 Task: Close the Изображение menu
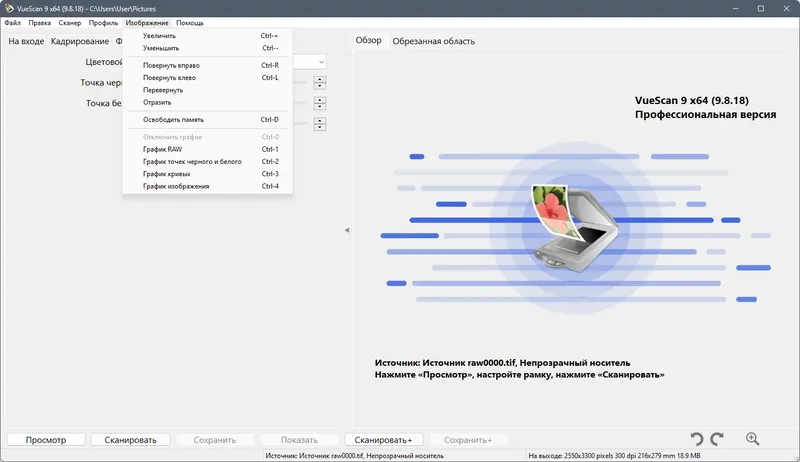(147, 23)
